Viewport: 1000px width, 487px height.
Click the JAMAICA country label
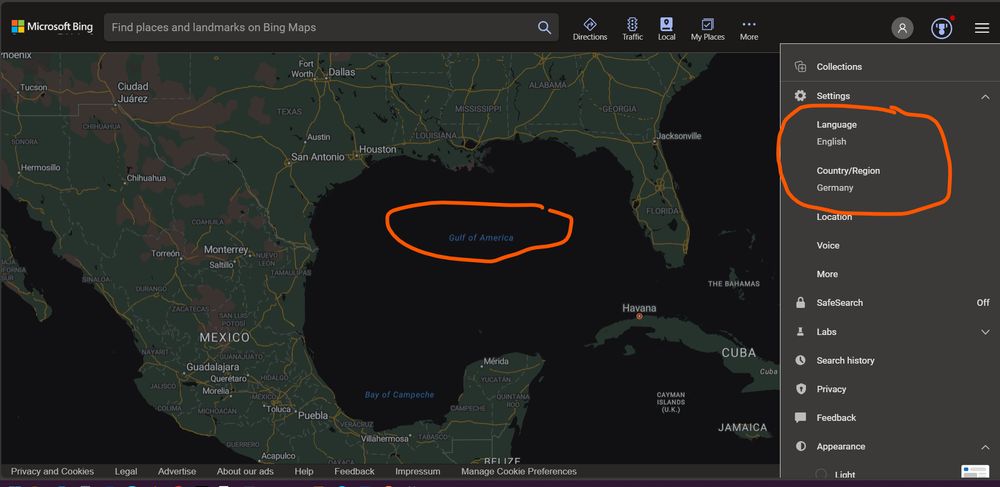click(x=742, y=427)
